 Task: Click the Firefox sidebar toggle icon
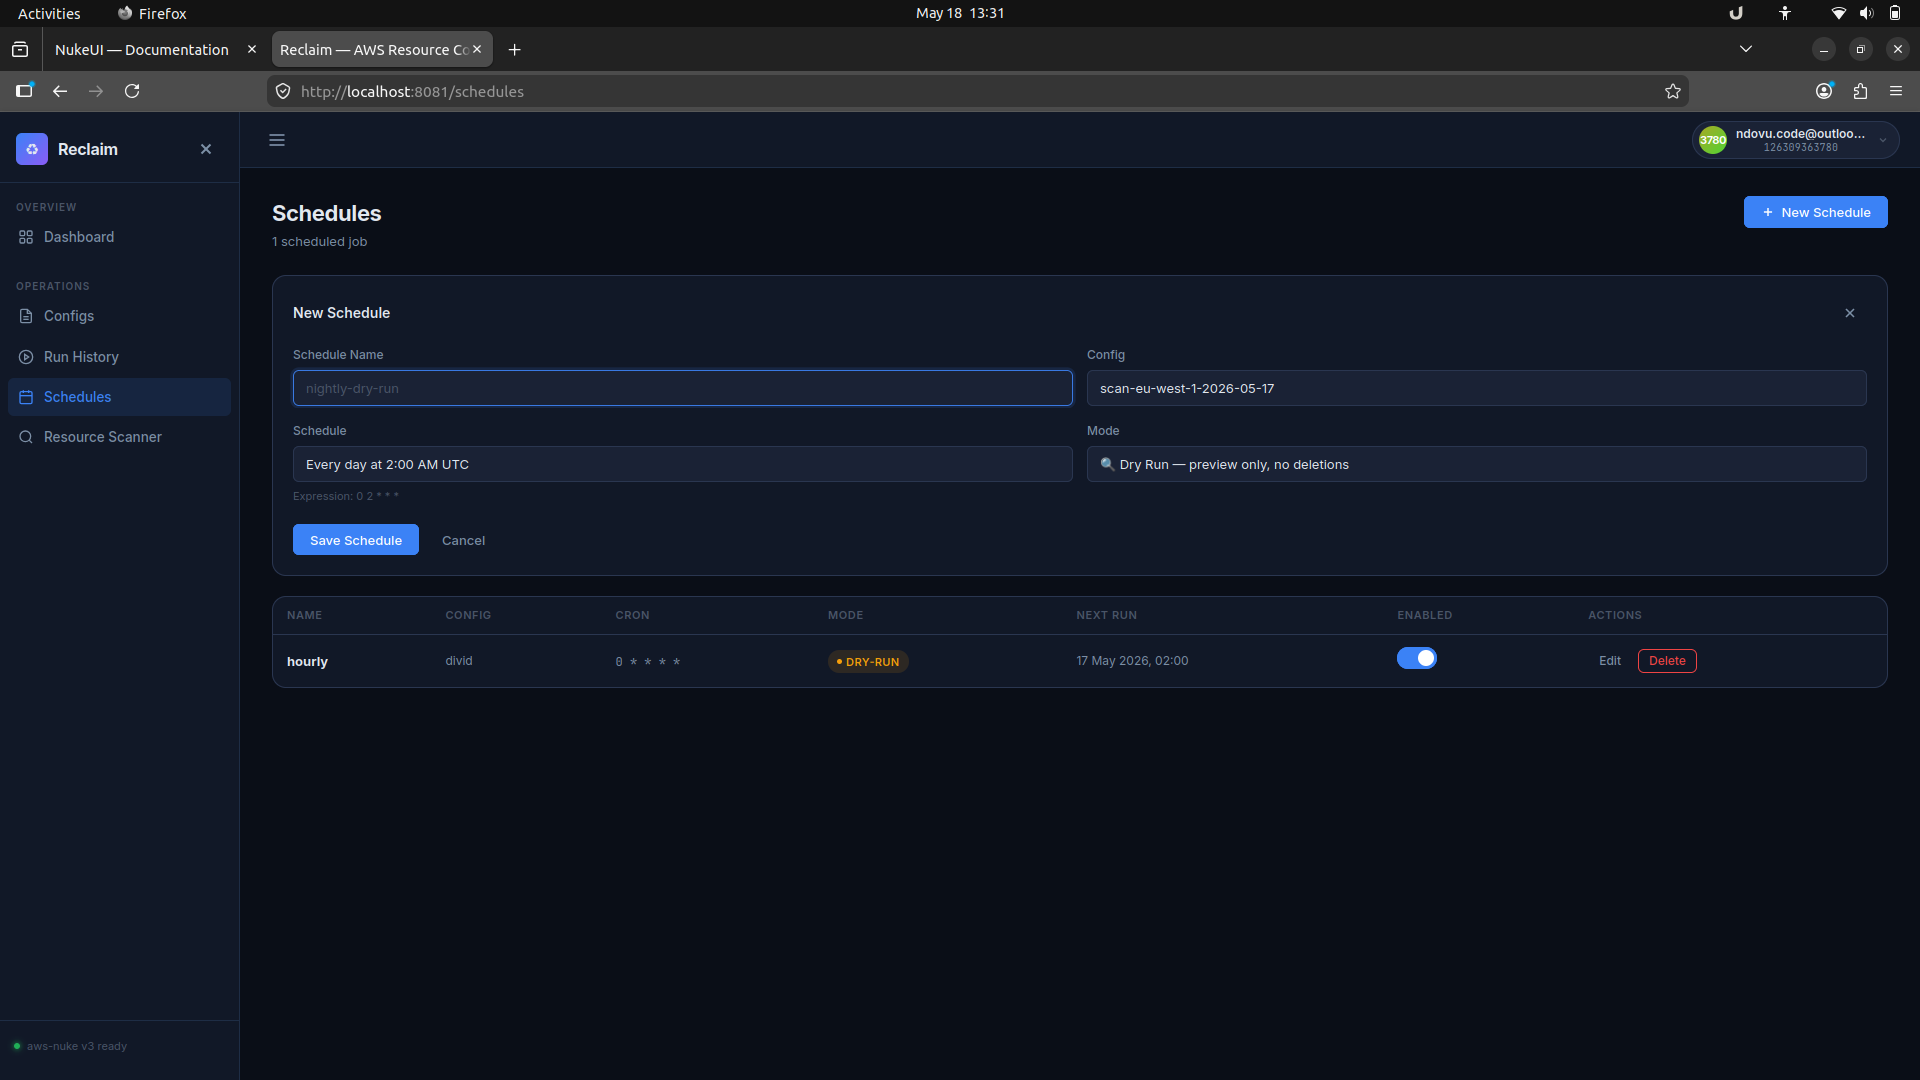click(24, 91)
